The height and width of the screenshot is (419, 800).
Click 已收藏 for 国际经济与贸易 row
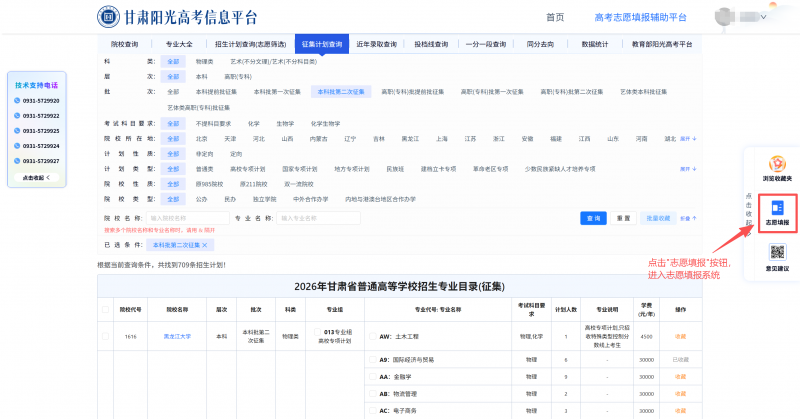pos(681,360)
